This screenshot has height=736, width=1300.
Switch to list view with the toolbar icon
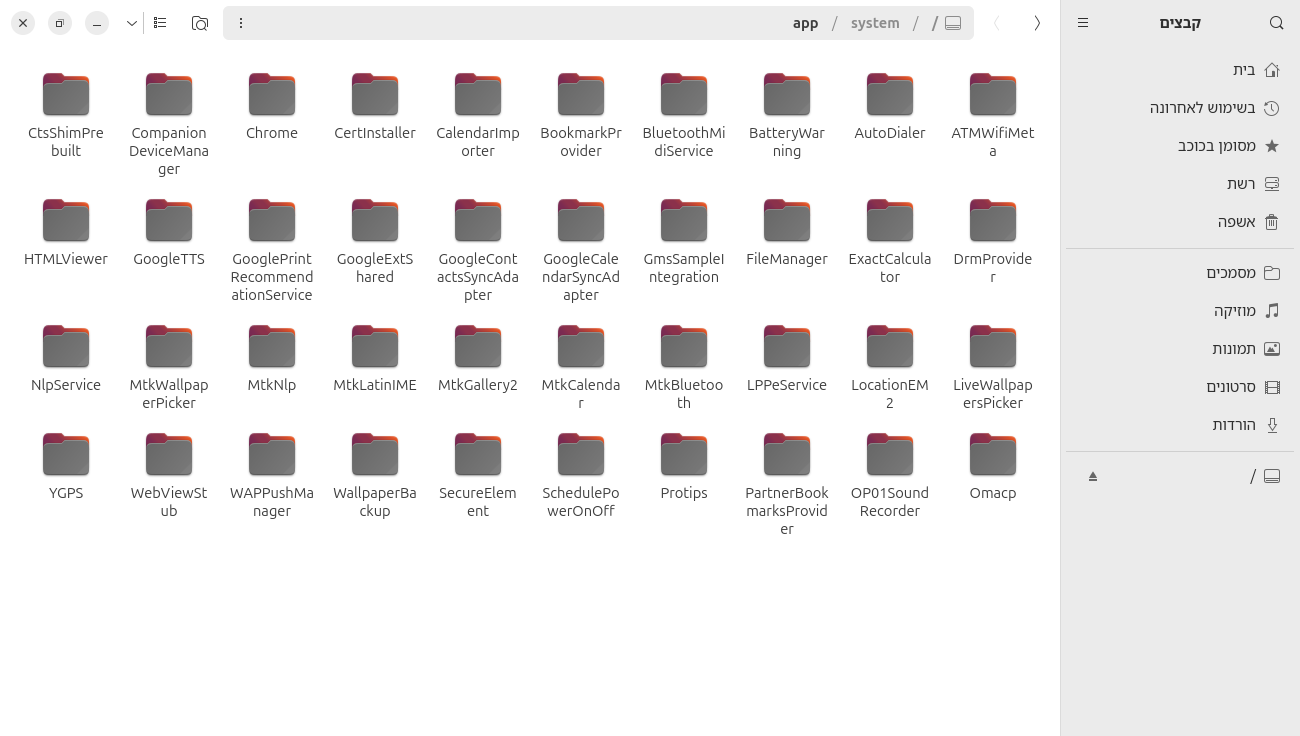click(x=160, y=23)
